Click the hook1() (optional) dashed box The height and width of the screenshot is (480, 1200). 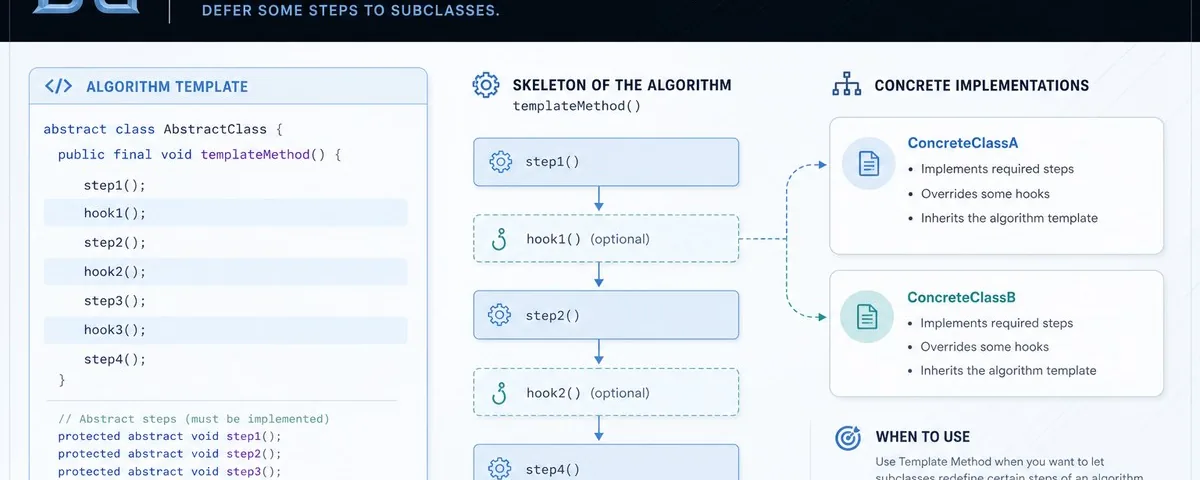tap(606, 239)
